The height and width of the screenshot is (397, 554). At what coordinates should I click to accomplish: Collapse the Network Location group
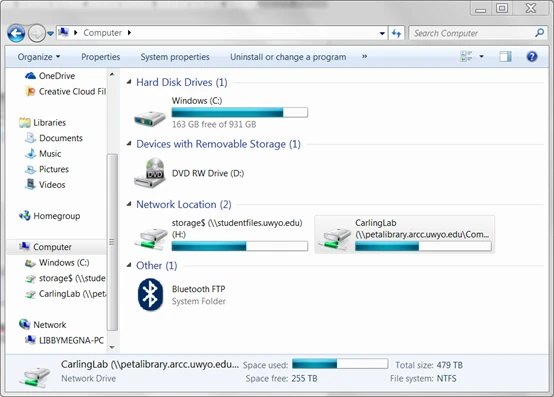click(129, 204)
